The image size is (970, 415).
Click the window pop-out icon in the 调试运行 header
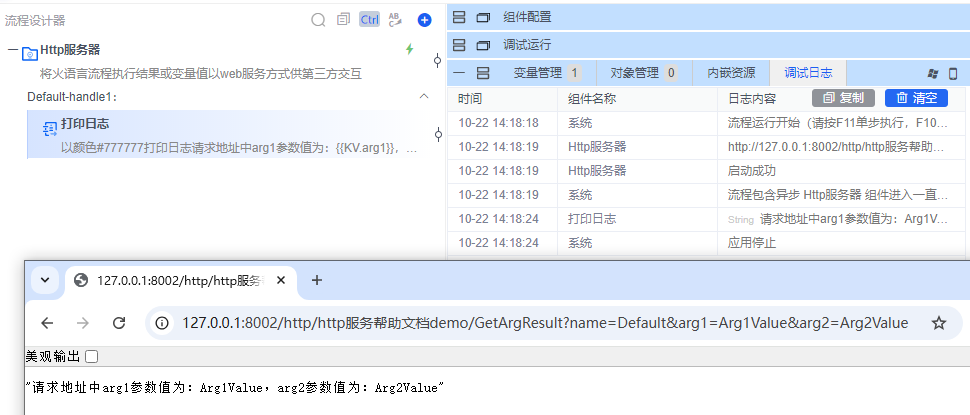[x=483, y=45]
